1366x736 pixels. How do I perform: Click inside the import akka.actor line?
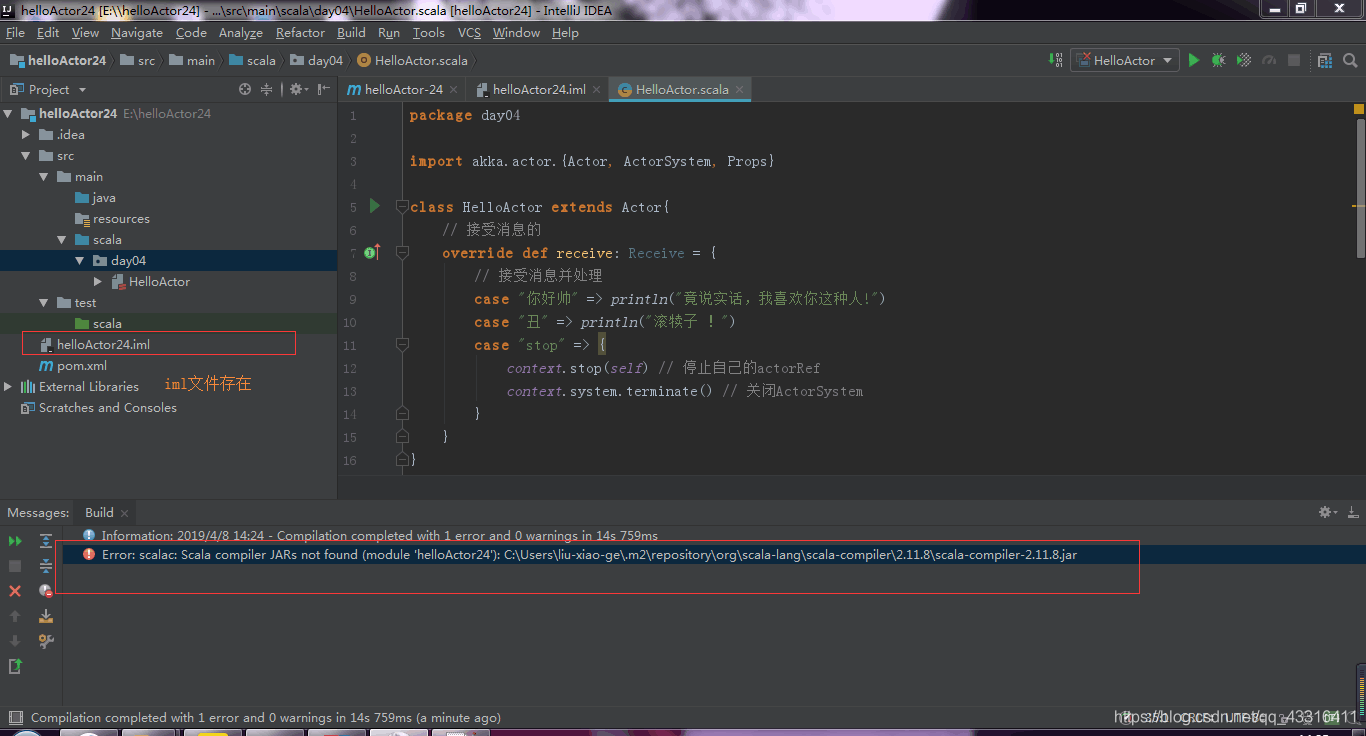(592, 161)
